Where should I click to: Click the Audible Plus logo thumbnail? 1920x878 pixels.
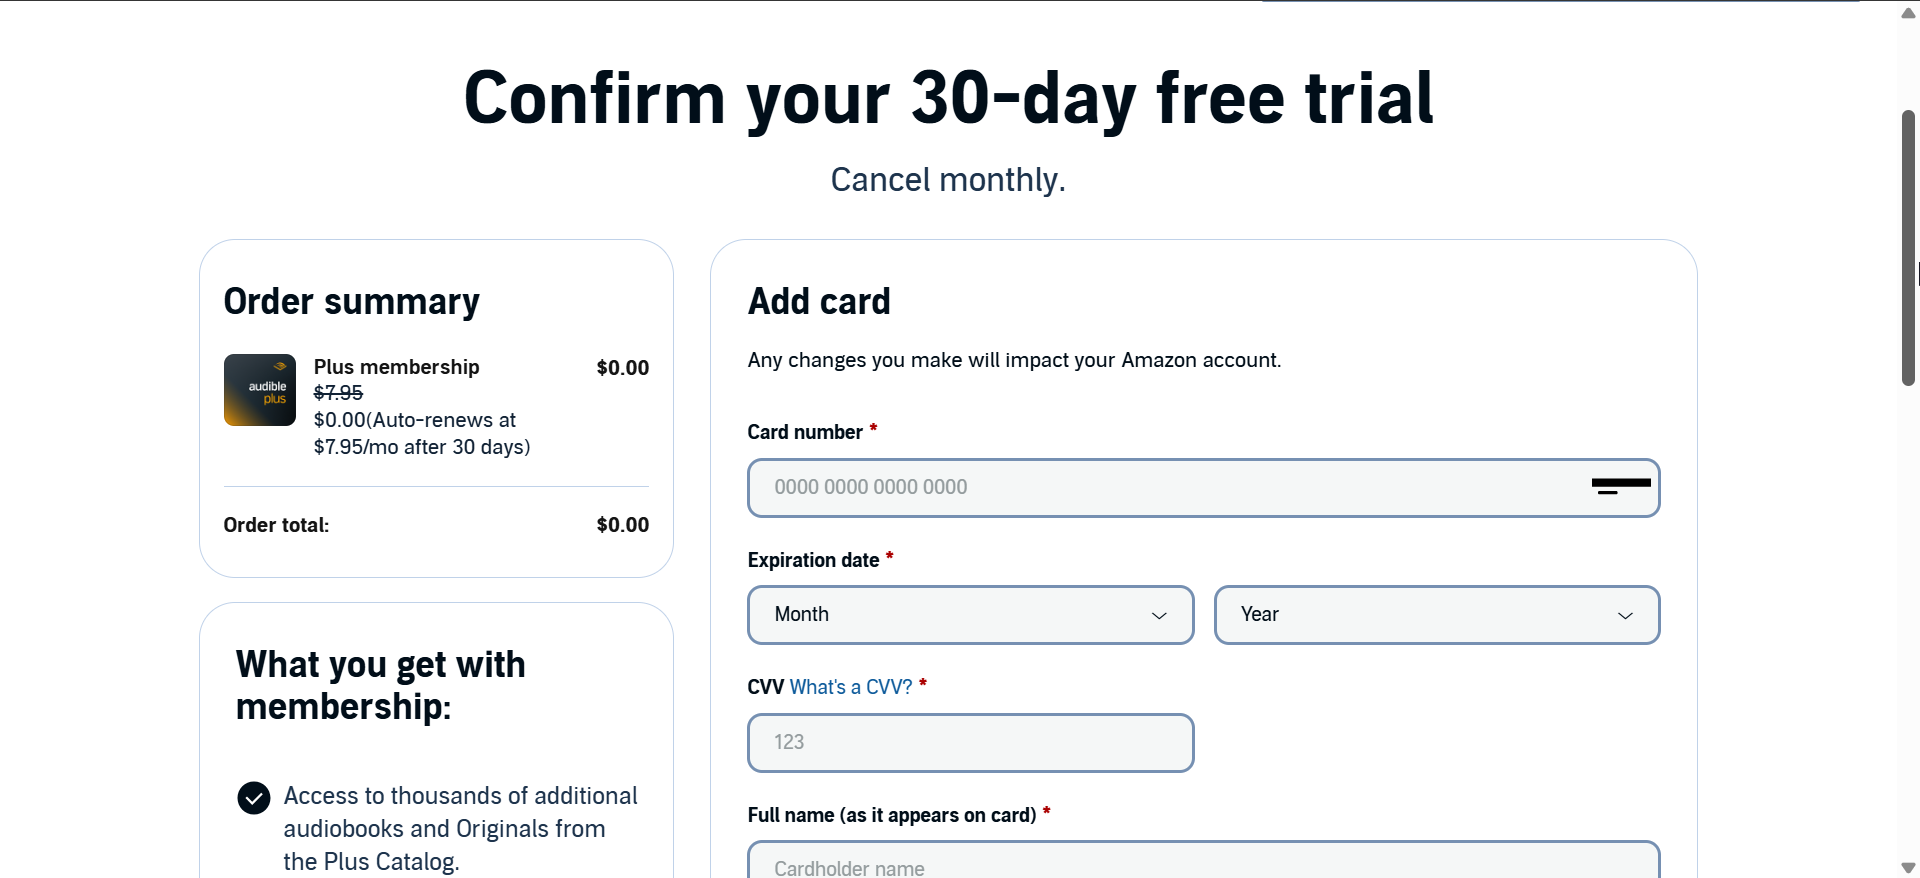tap(259, 390)
